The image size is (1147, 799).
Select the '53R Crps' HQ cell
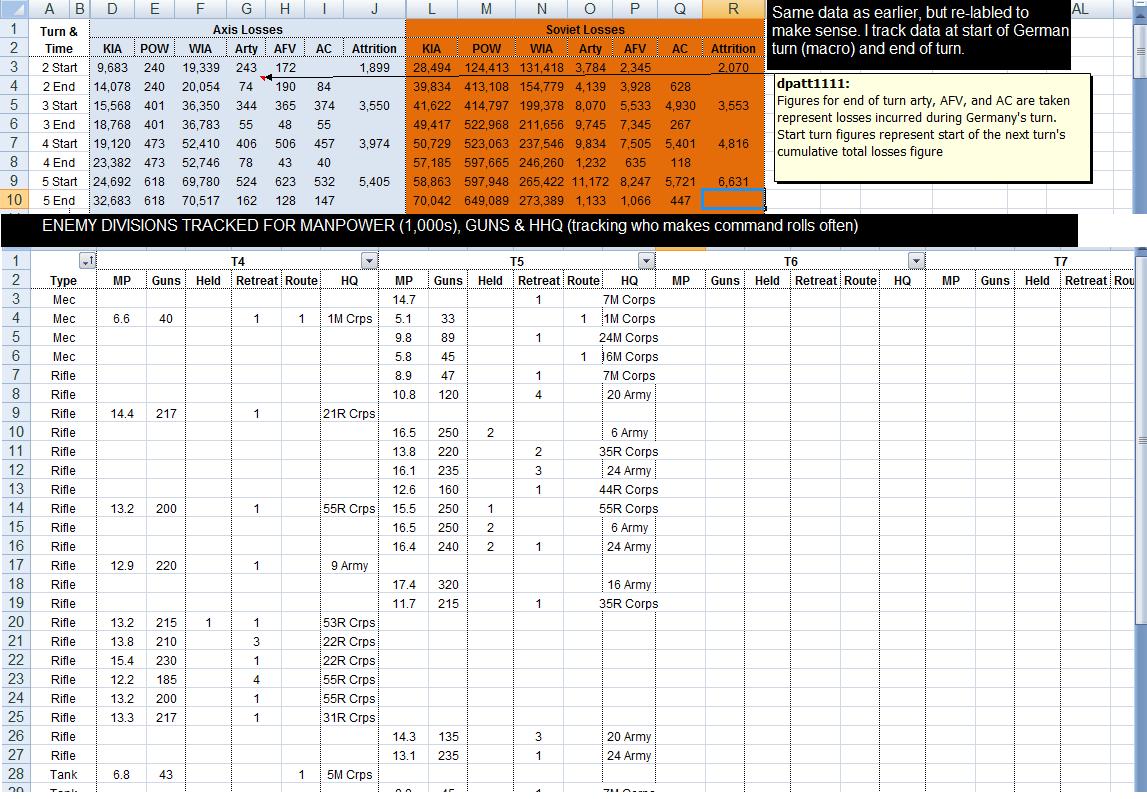[350, 623]
